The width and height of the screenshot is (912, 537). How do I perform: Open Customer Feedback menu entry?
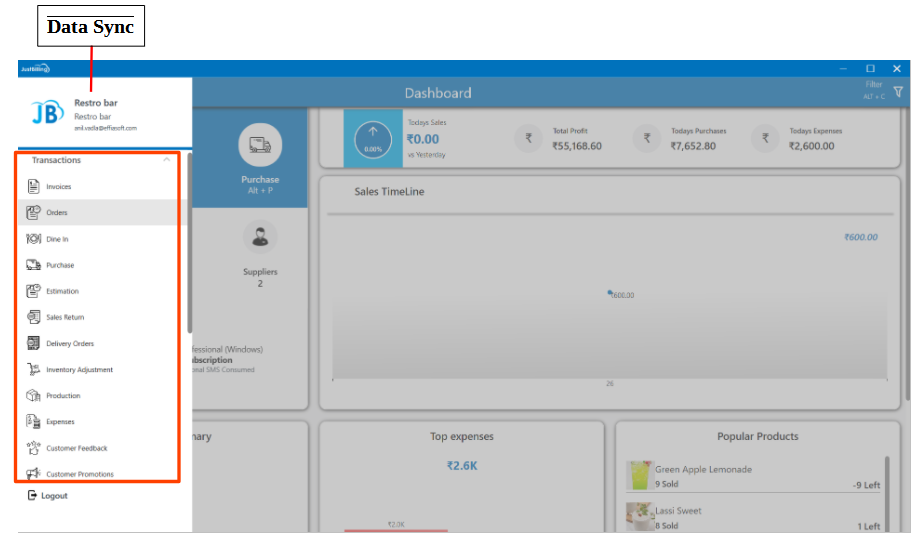click(76, 448)
